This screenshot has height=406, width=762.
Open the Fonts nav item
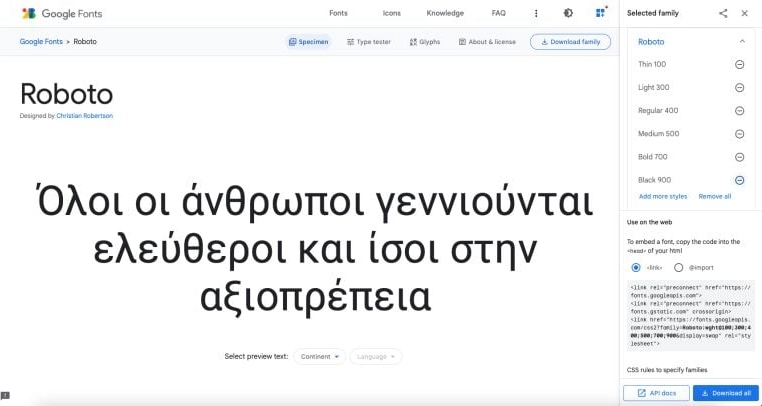[x=338, y=13]
